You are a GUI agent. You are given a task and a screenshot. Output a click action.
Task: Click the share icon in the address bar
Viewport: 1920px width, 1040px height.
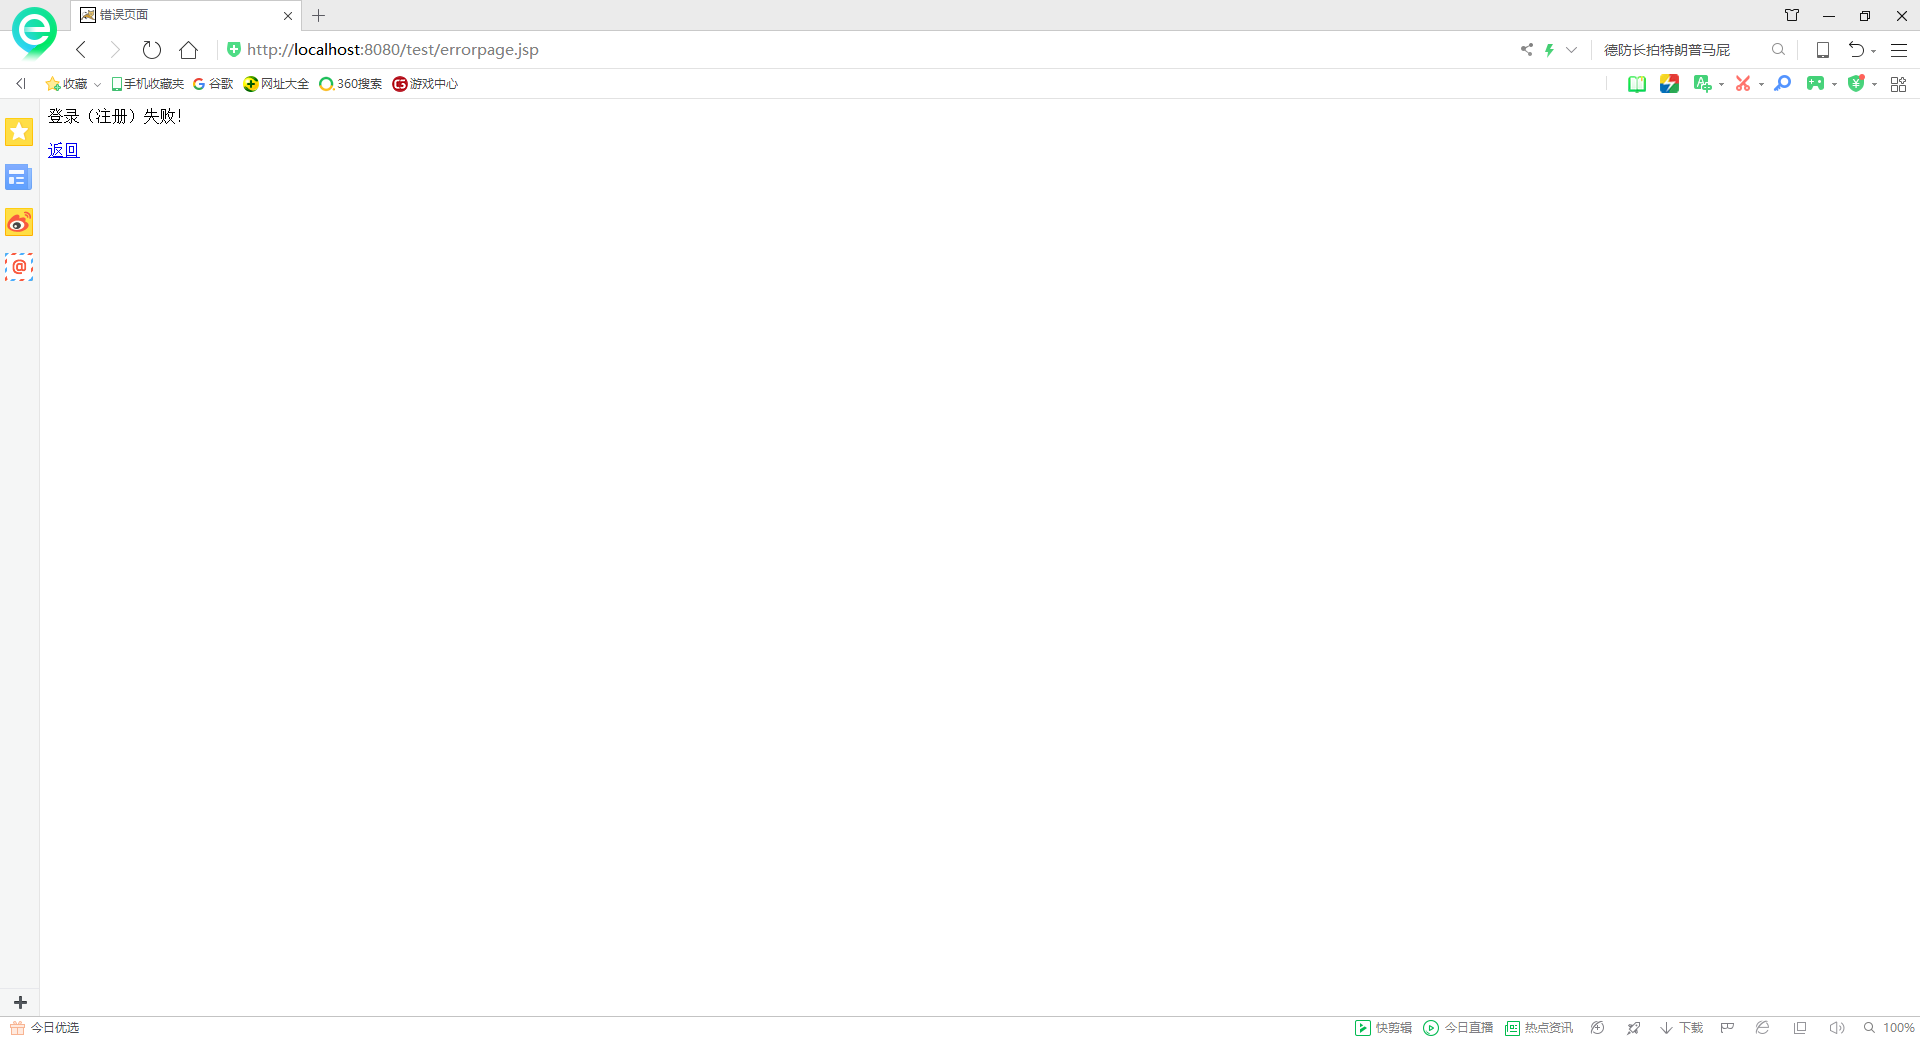(x=1526, y=50)
